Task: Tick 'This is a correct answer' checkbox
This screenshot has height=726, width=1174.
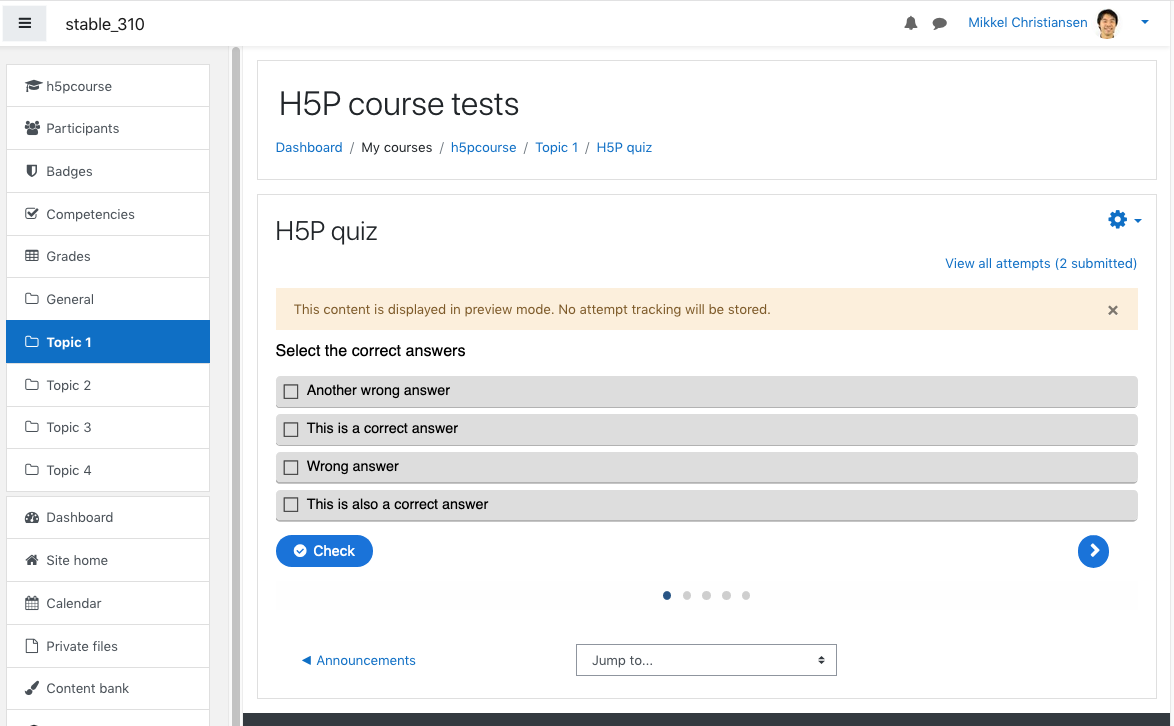Action: tap(291, 430)
